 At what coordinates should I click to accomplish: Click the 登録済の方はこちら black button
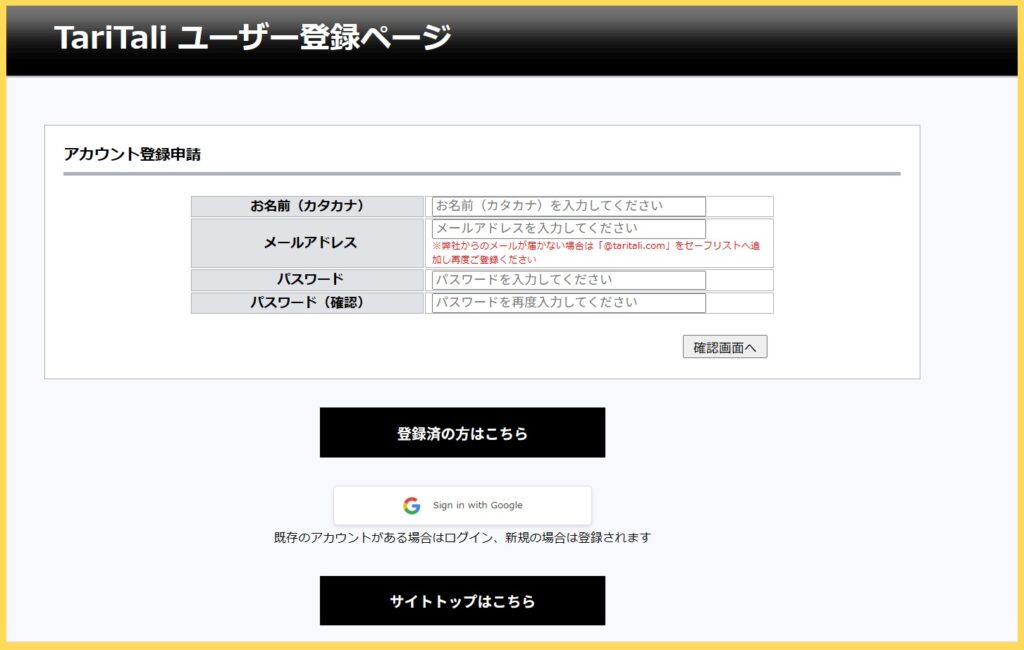pos(462,432)
